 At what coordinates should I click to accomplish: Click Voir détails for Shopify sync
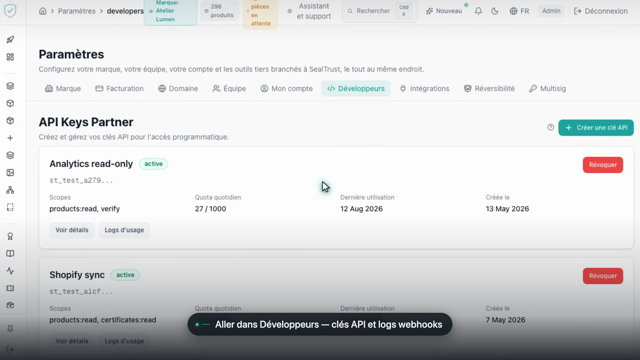[72, 341]
